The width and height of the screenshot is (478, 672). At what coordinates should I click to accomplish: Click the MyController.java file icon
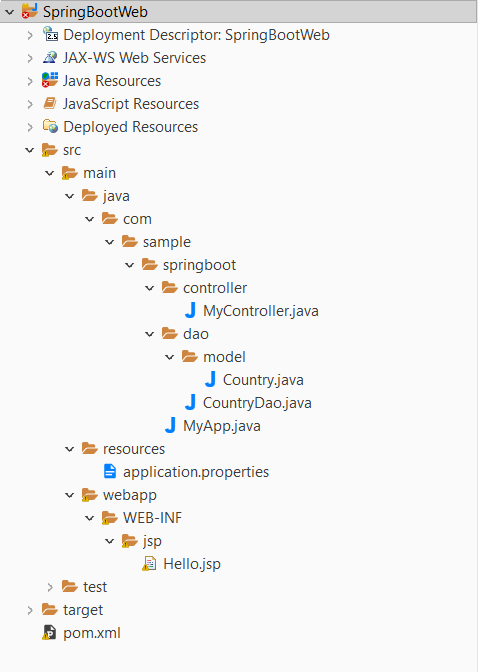point(190,310)
